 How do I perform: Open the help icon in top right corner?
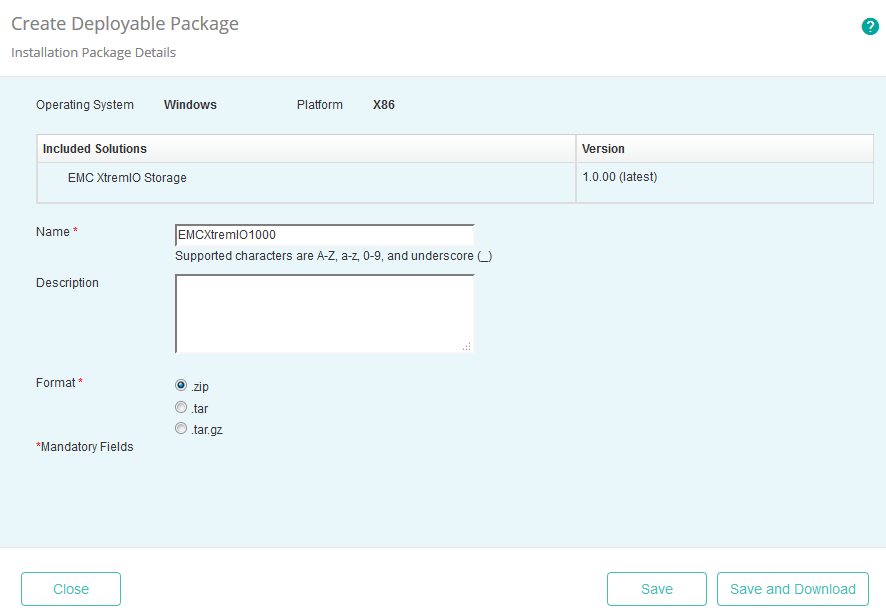click(869, 27)
